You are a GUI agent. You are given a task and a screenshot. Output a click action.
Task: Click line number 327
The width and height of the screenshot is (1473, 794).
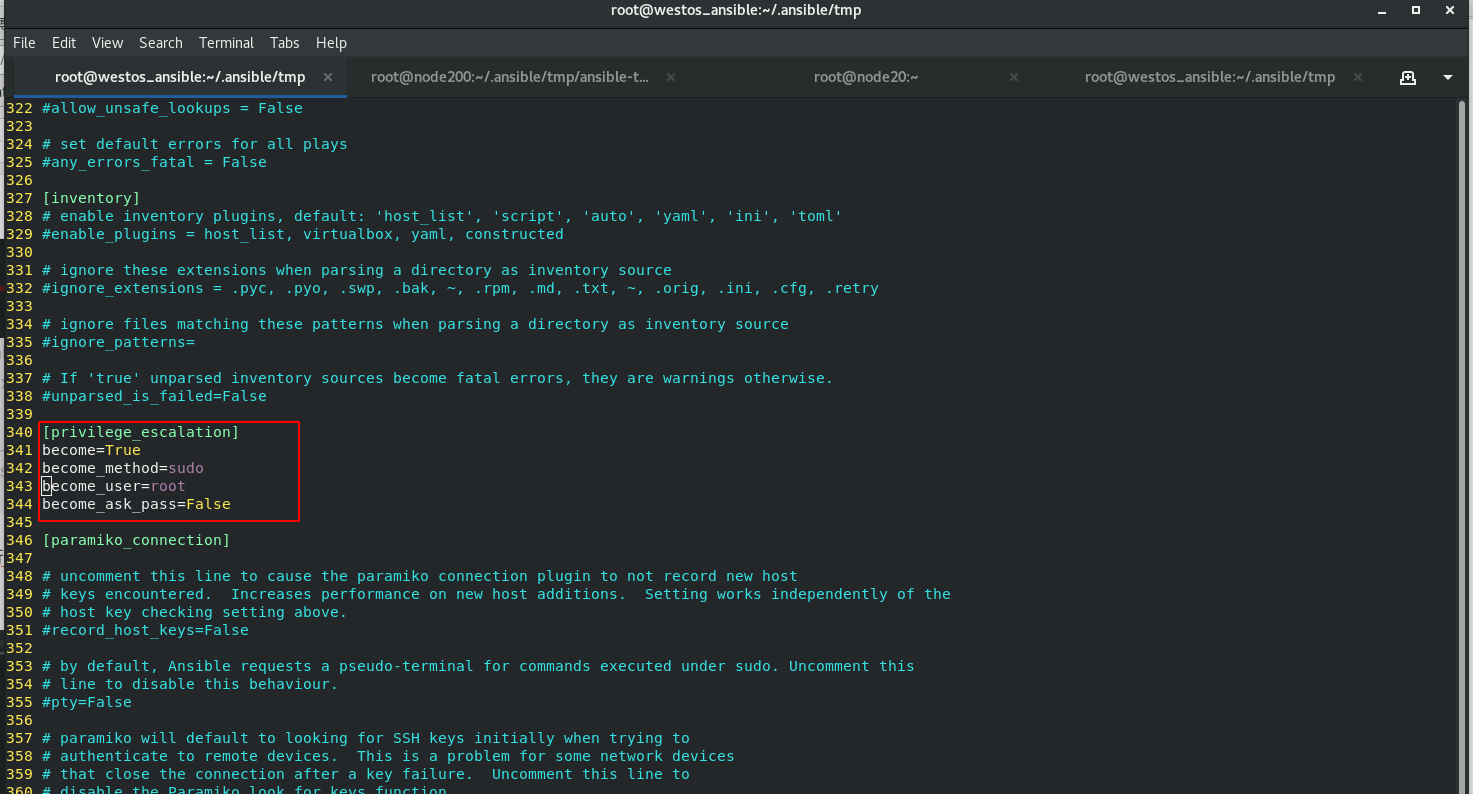pyautogui.click(x=19, y=198)
